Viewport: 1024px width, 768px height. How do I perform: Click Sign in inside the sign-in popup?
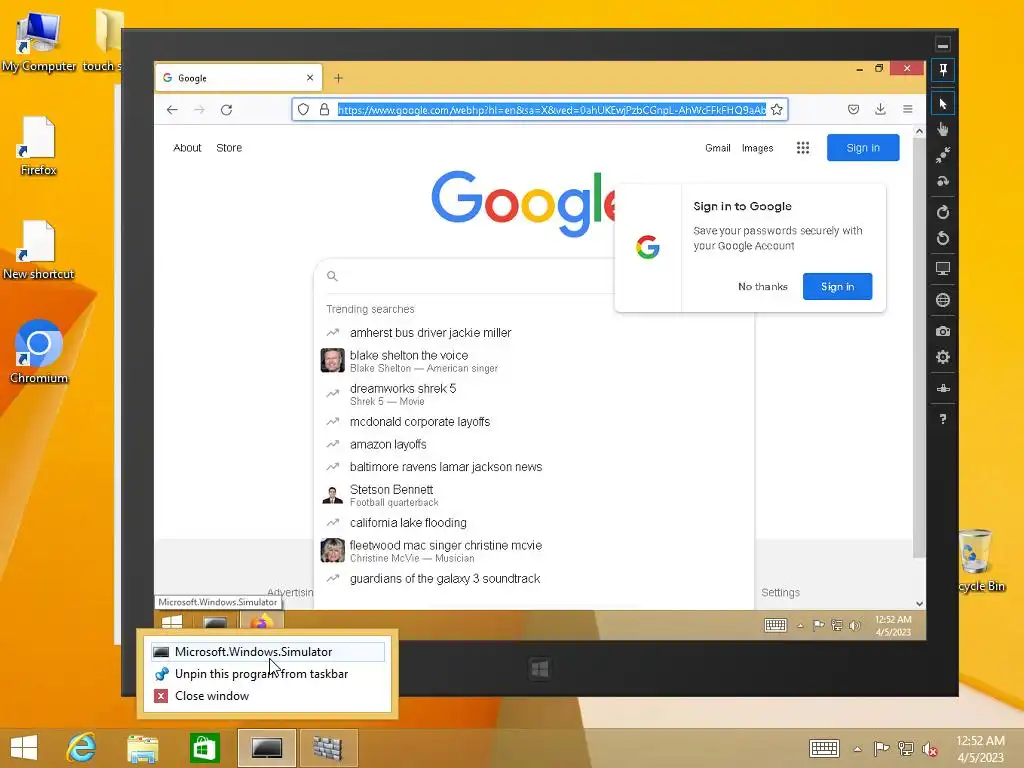837,287
